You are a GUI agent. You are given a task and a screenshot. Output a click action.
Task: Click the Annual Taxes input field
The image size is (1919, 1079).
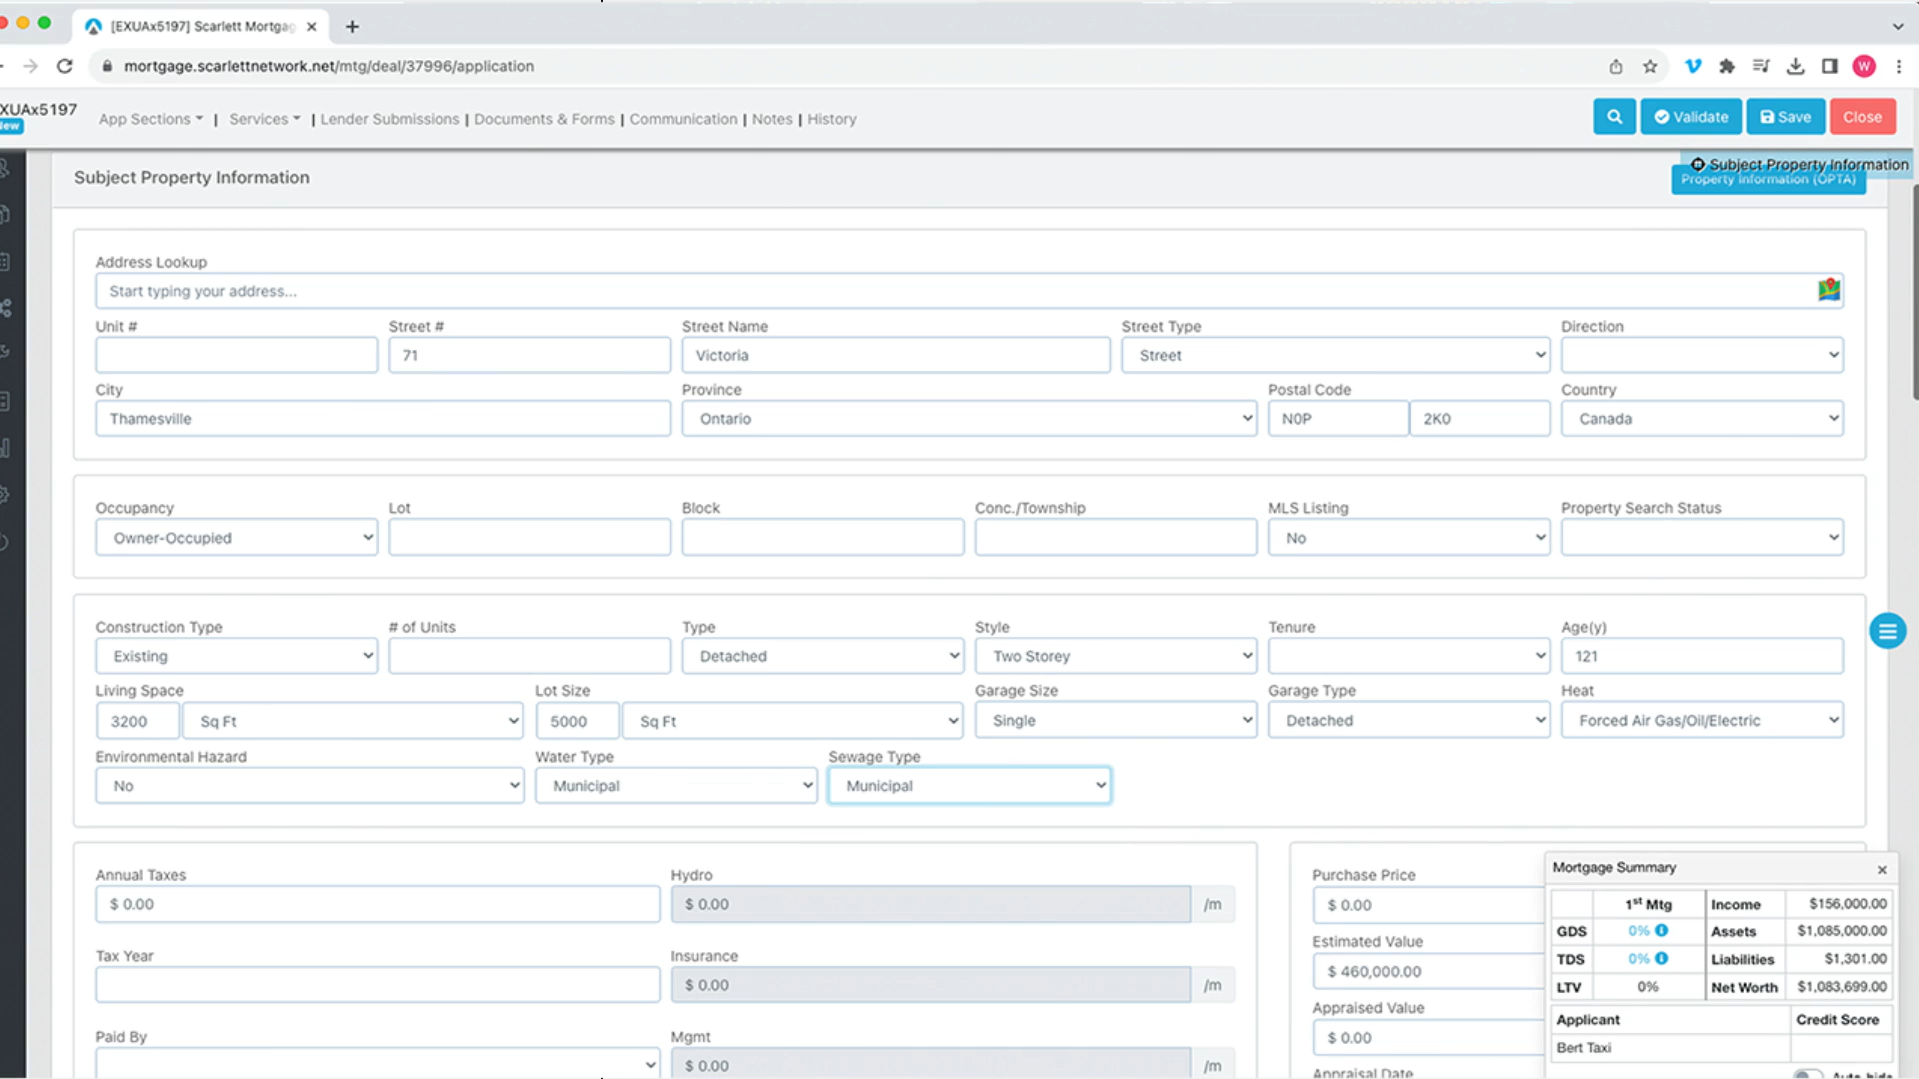click(377, 904)
